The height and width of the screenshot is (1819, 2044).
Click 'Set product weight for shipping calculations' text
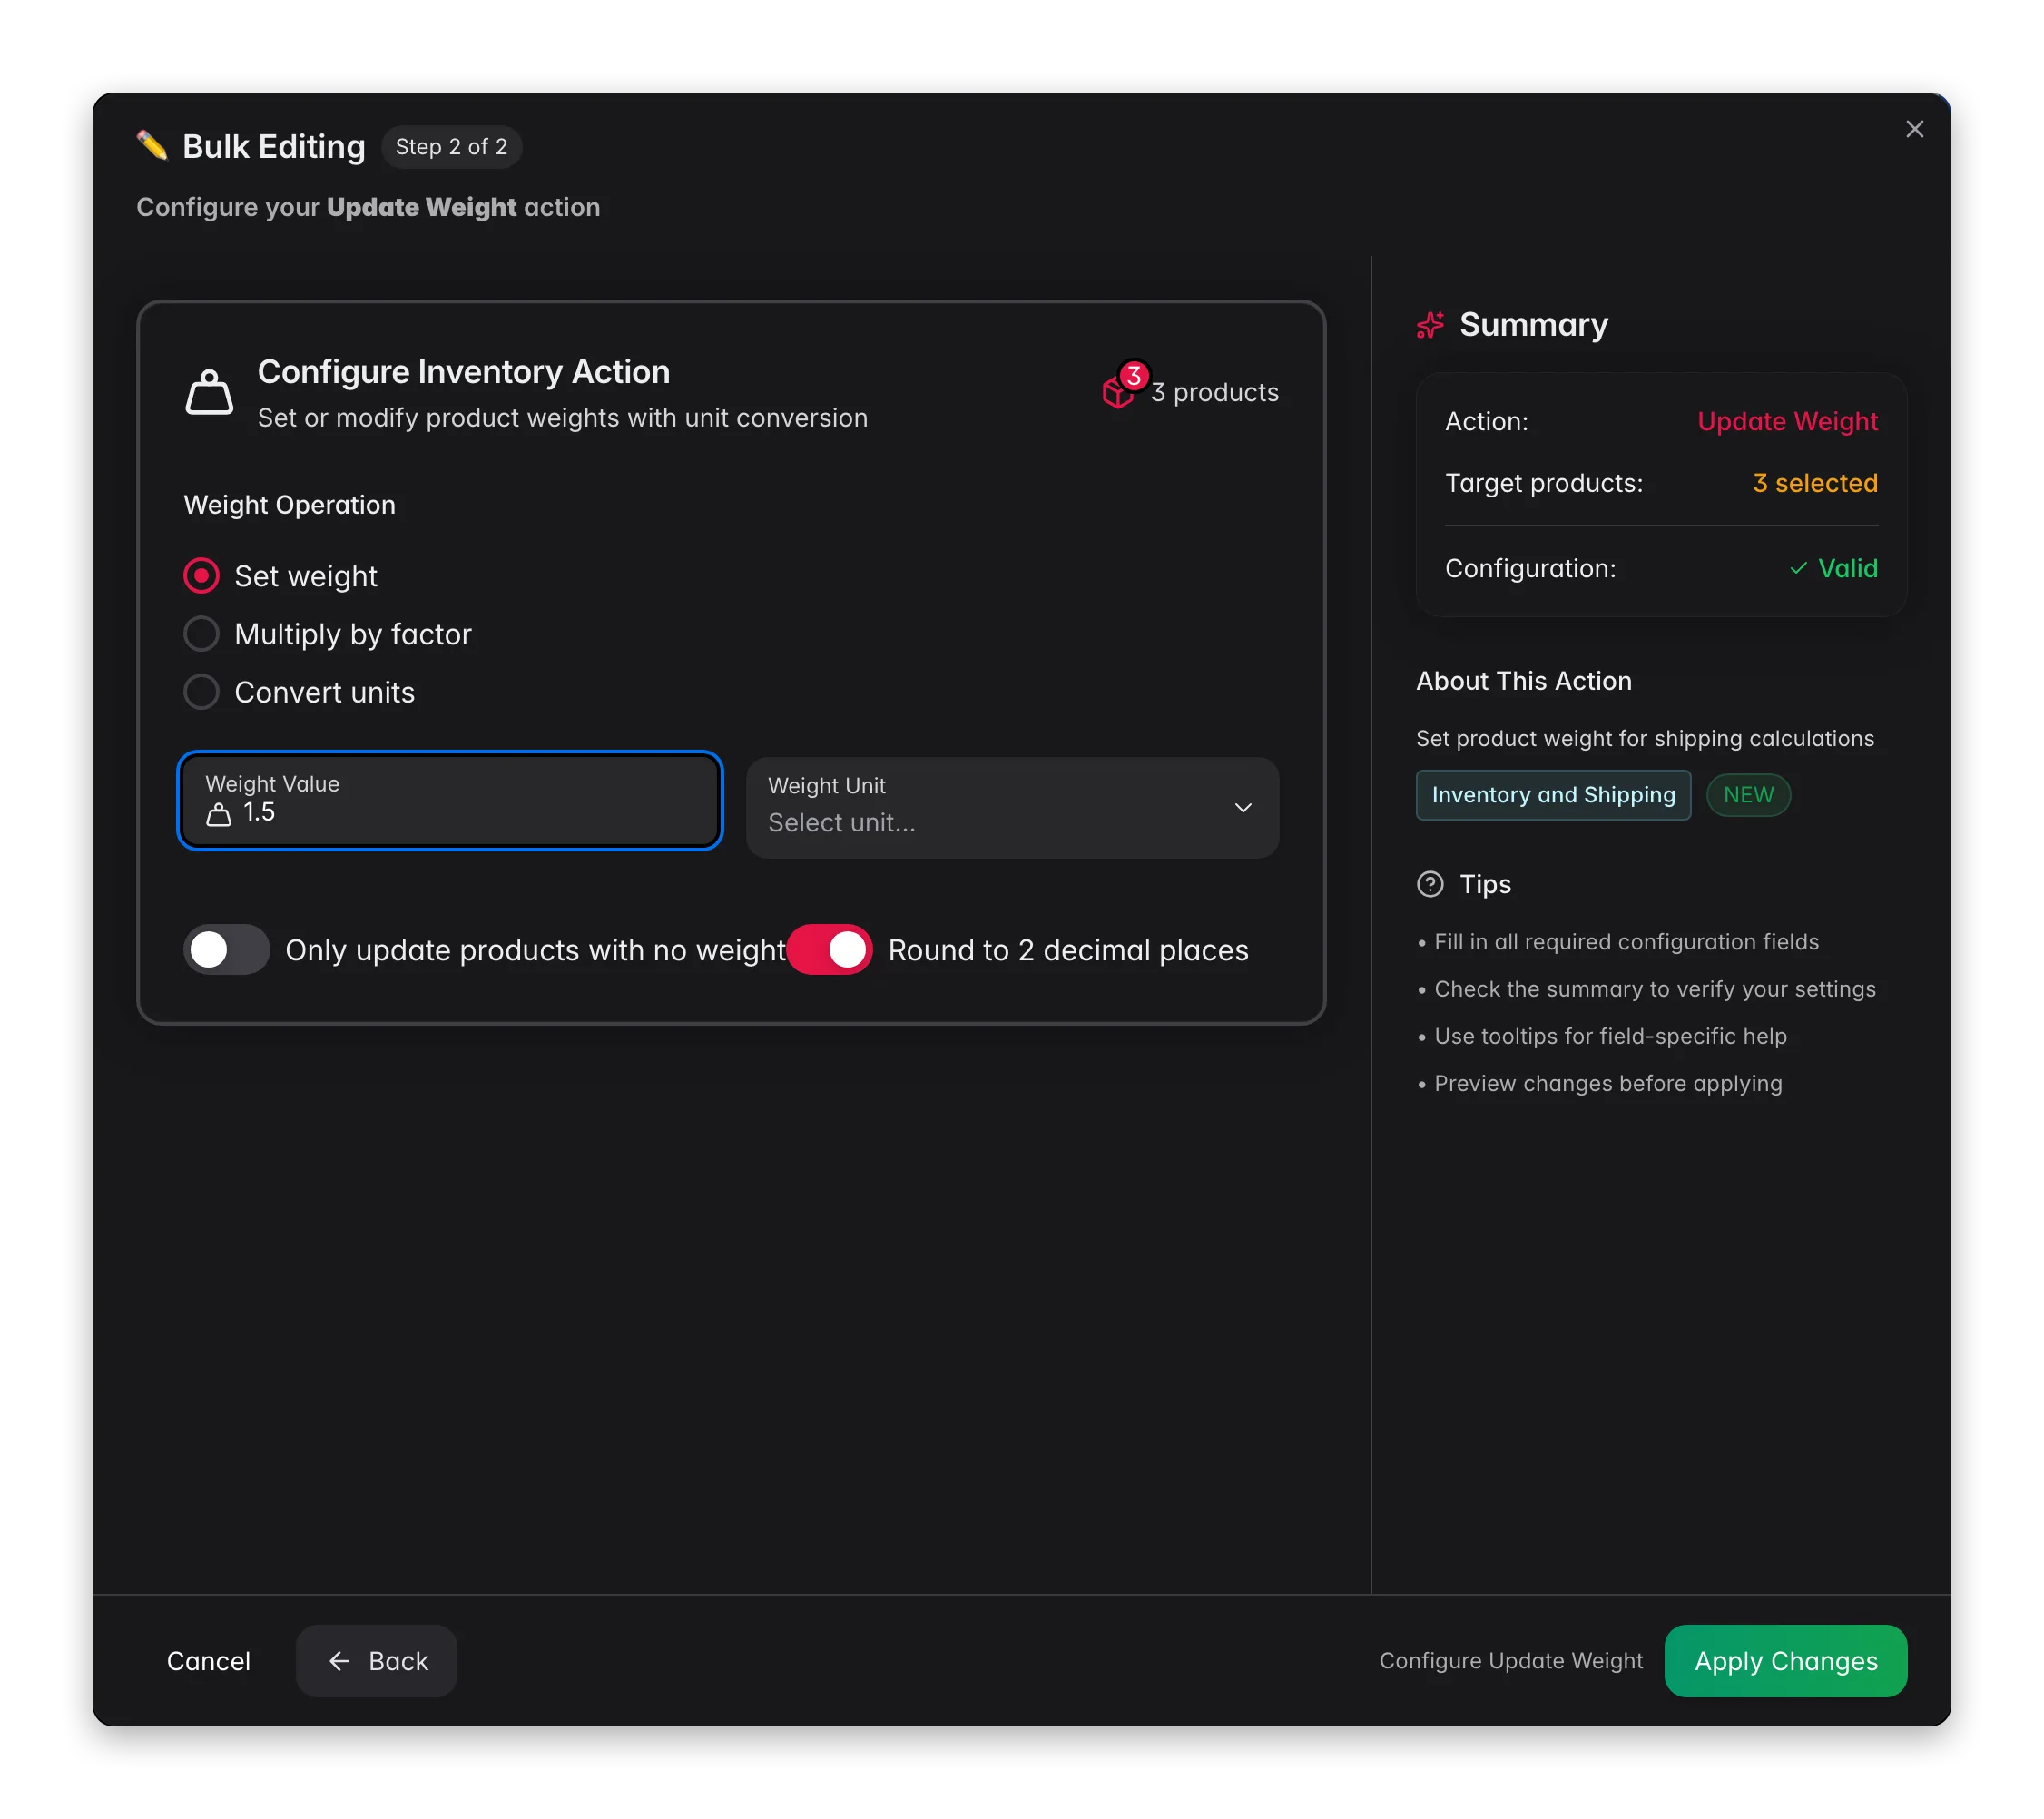(x=1645, y=739)
